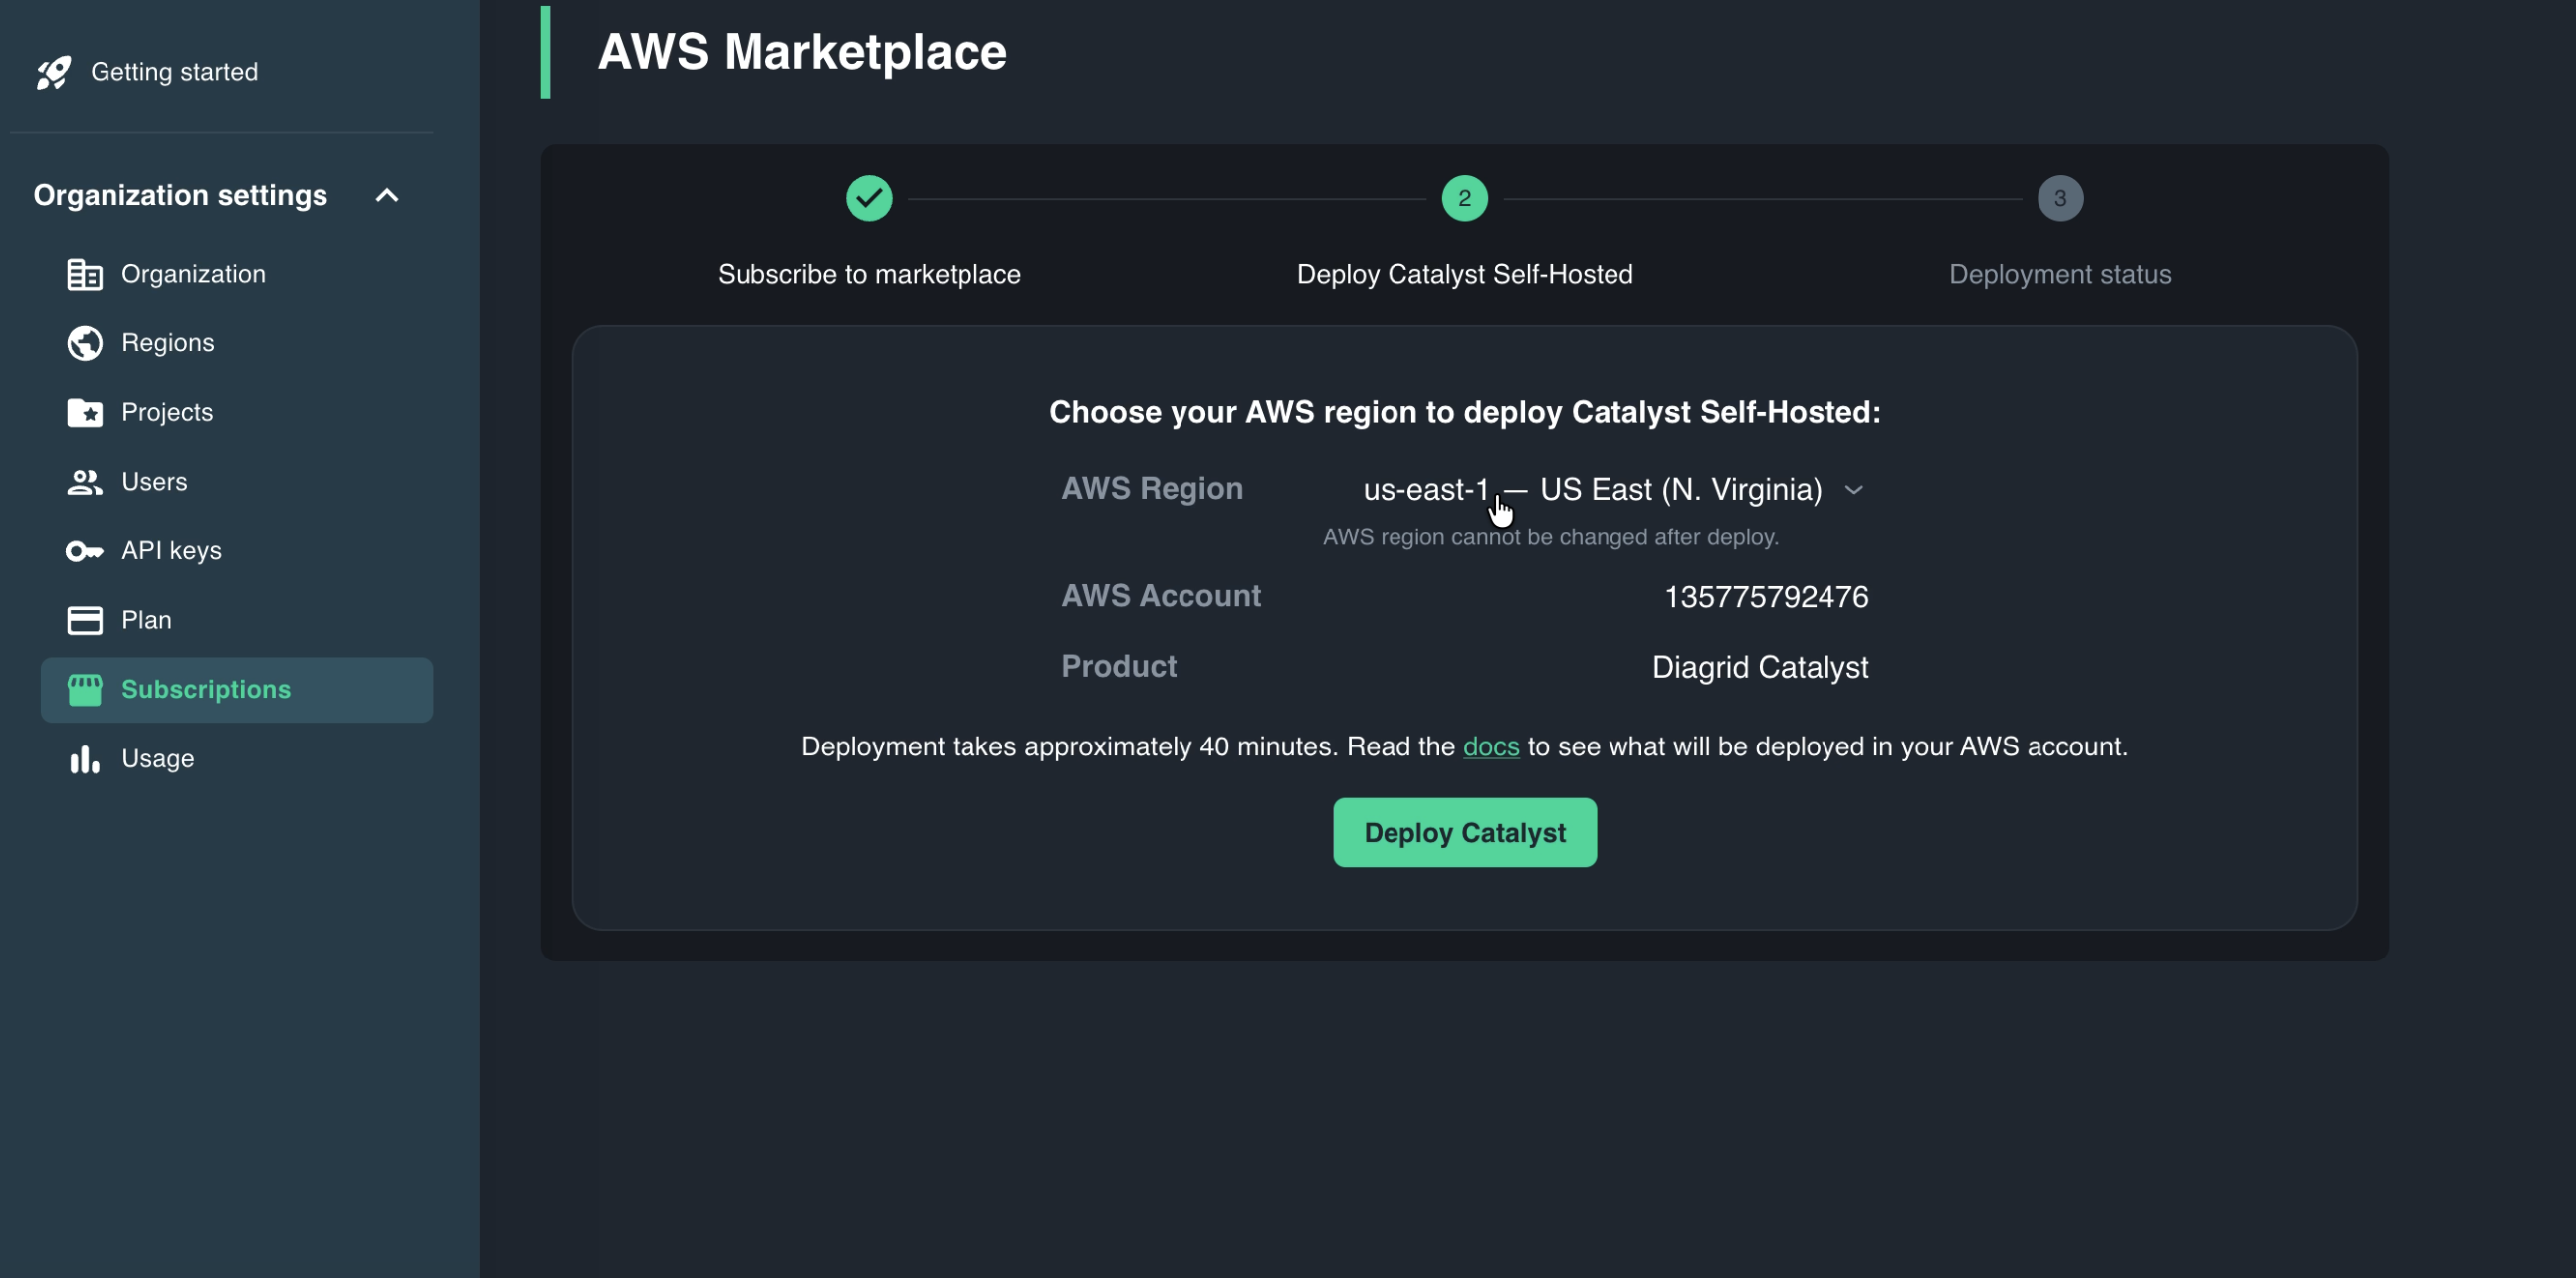Click the Deploy Catalyst button
2576x1278 pixels.
point(1464,832)
